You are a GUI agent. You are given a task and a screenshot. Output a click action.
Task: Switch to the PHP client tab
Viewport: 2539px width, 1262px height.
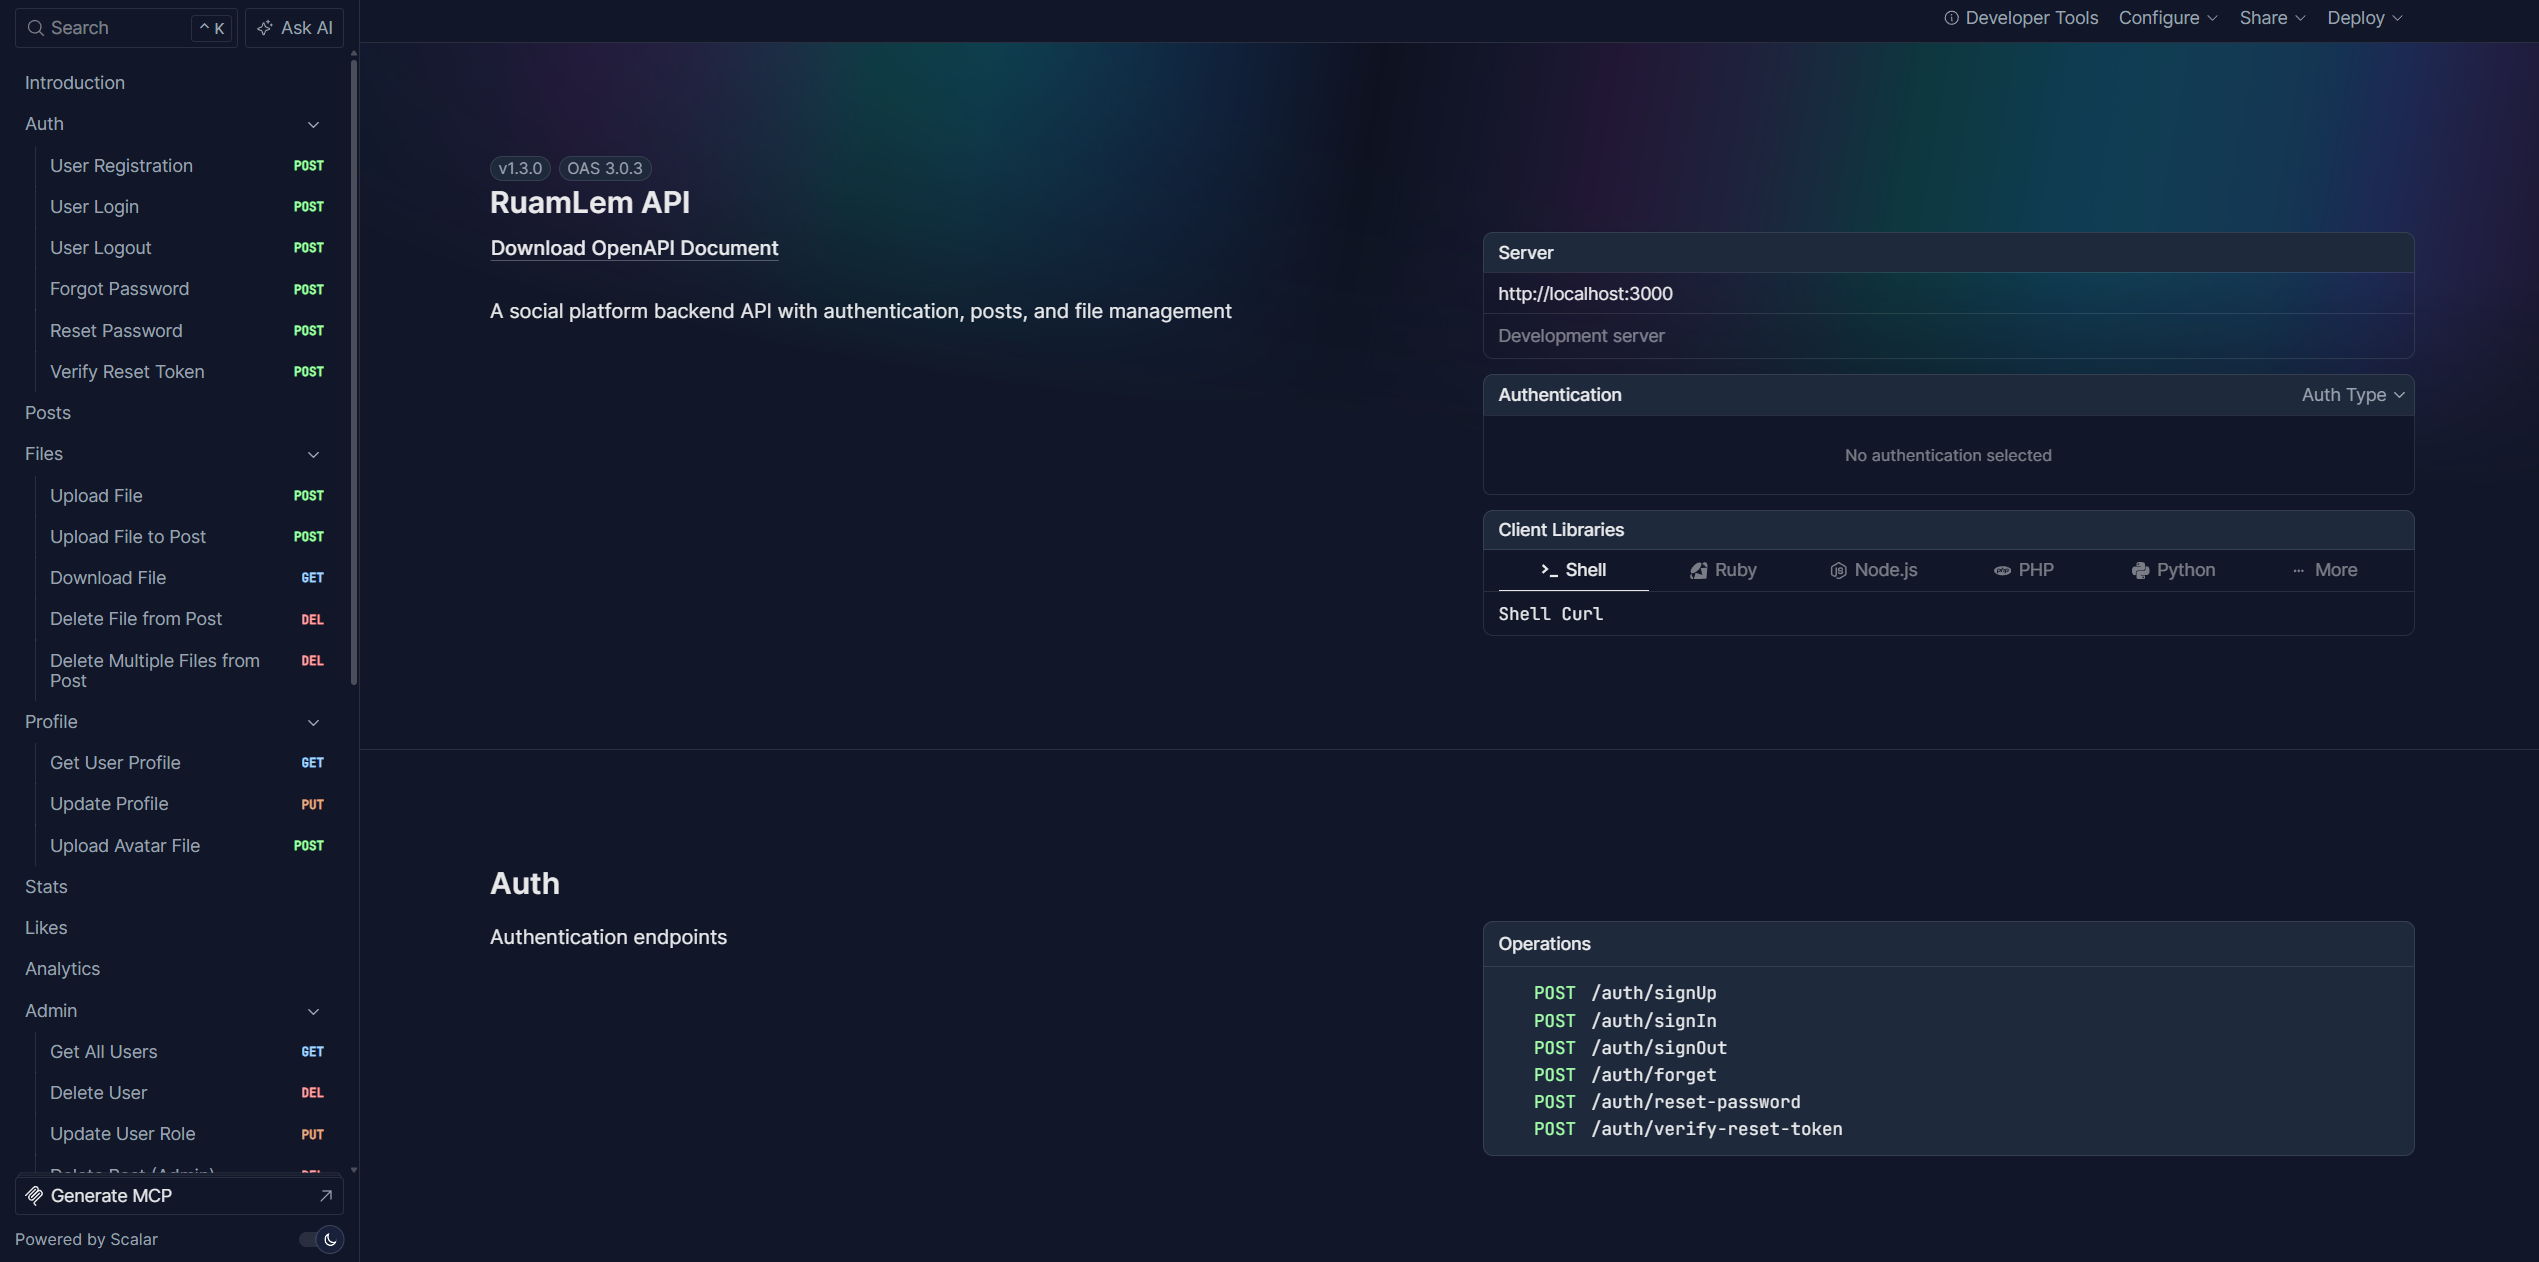coord(2023,570)
